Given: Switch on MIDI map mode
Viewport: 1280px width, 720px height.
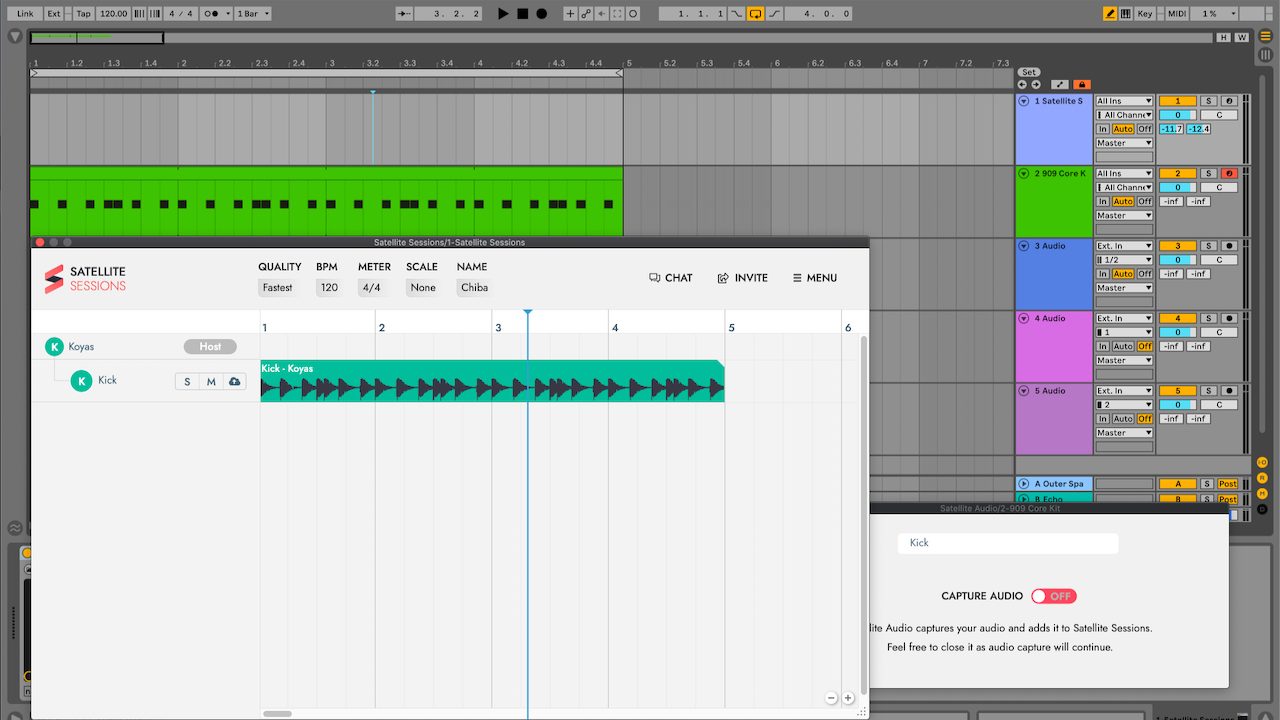Looking at the screenshot, I should click(1177, 14).
